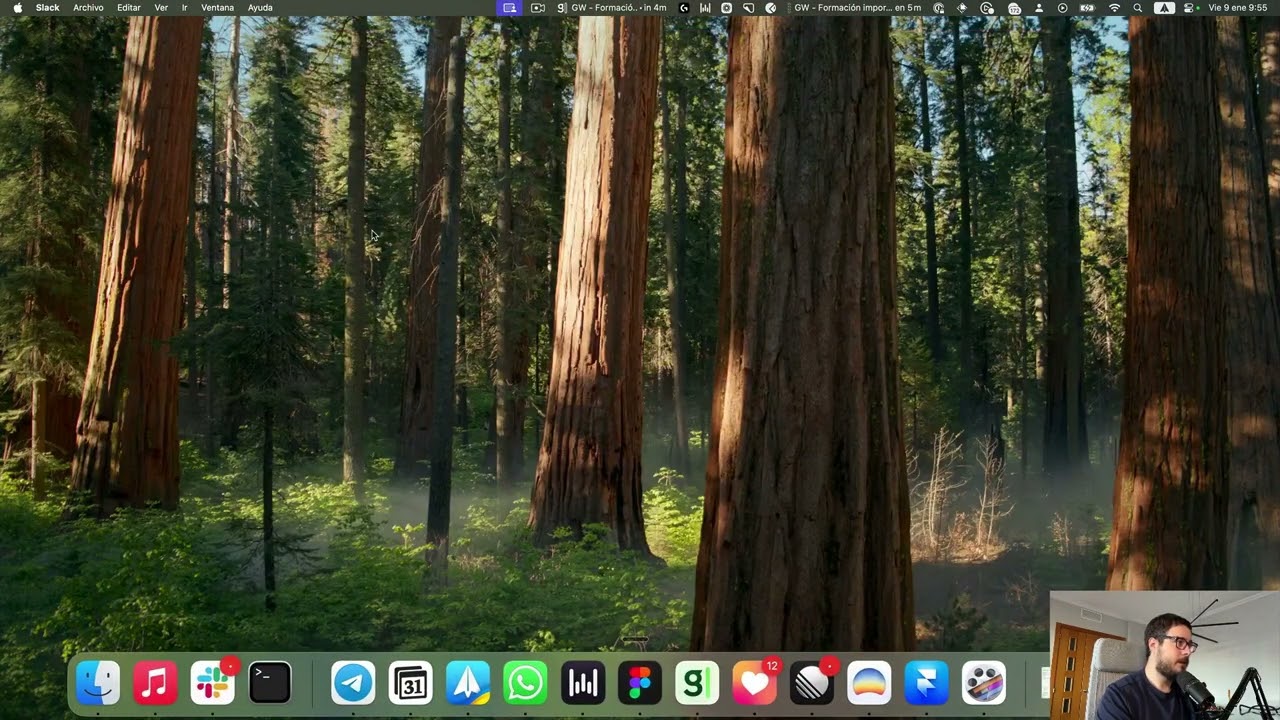Launch Figma from the dock
The height and width of the screenshot is (720, 1280).
click(640, 684)
